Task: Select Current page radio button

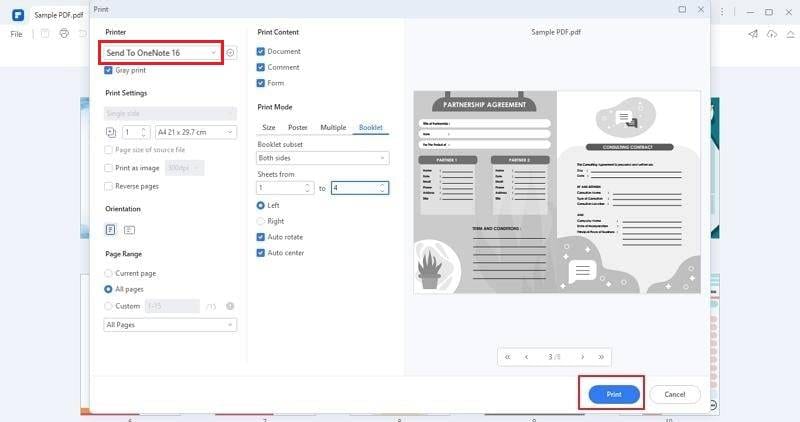Action: pos(108,274)
